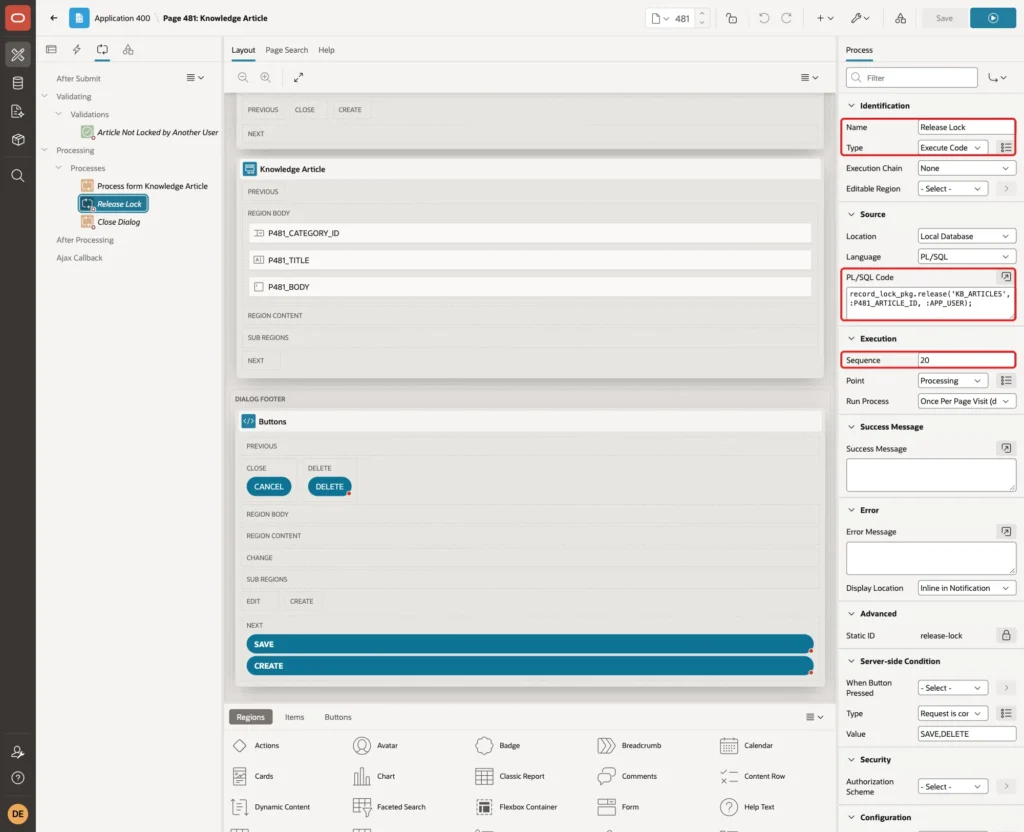Open SQL Workshop database icon
The image size is (1024, 832).
click(18, 83)
